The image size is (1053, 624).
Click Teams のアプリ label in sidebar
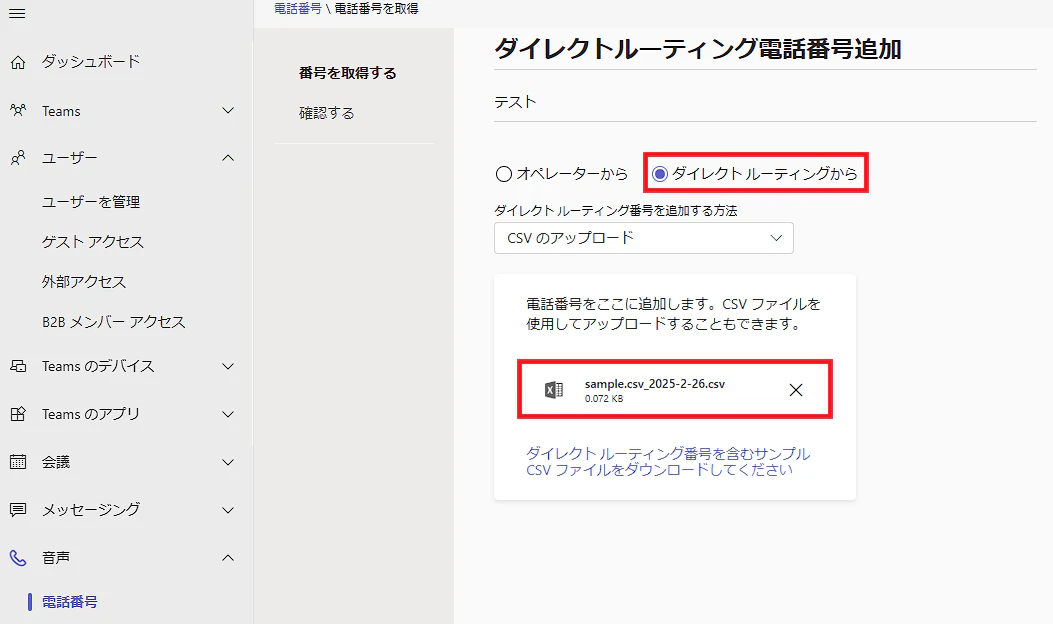pyautogui.click(x=91, y=414)
